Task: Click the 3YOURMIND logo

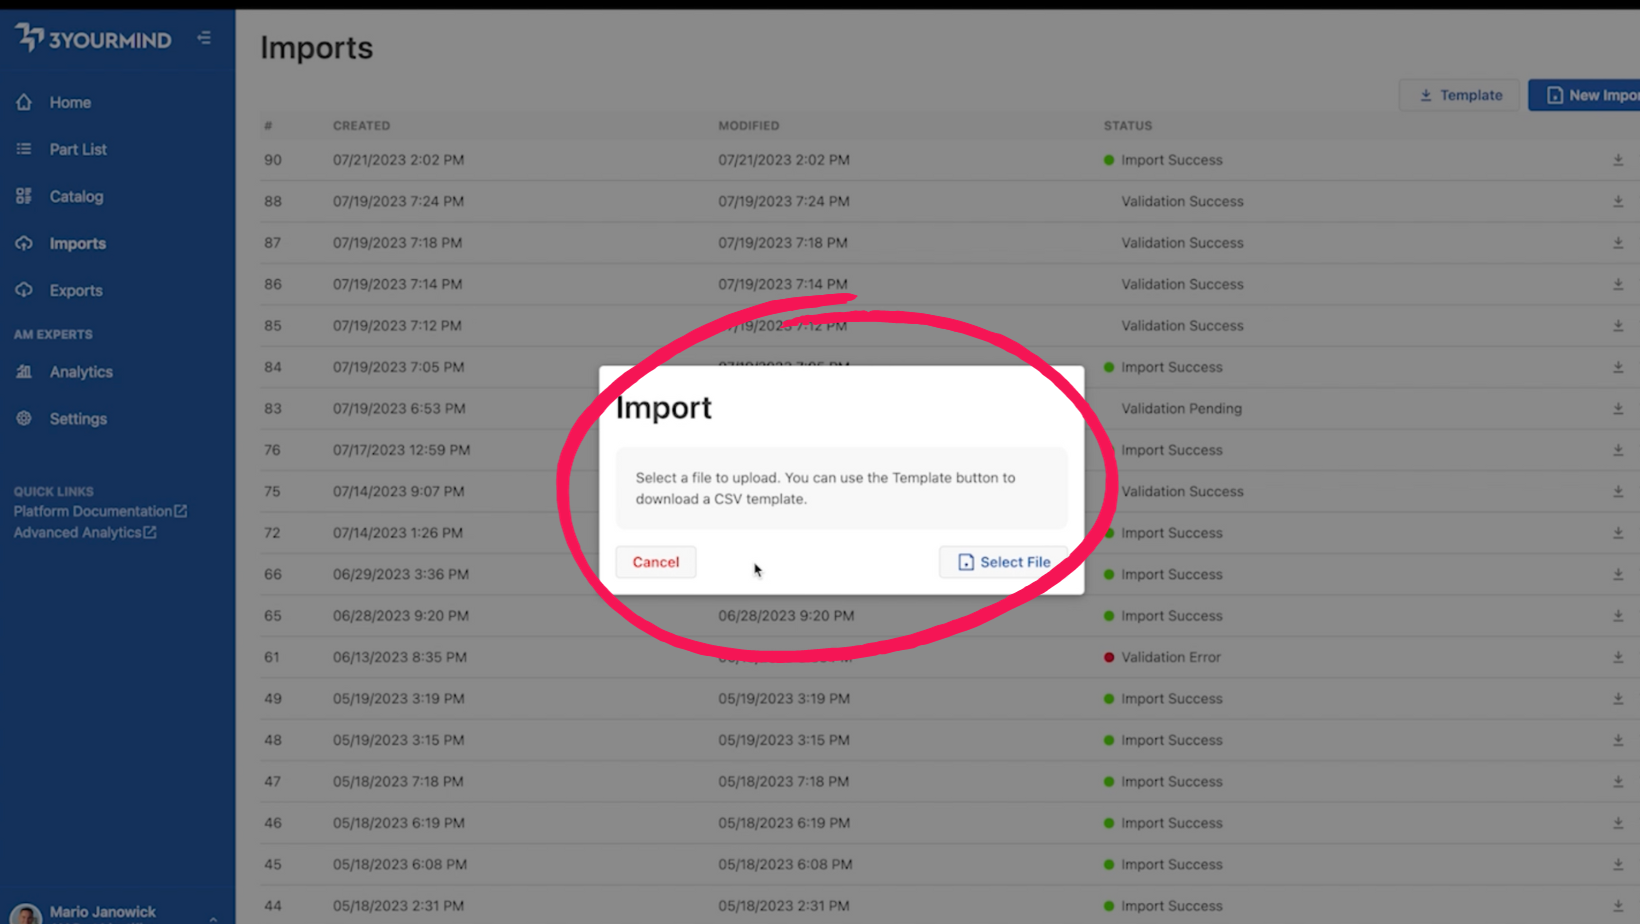Action: tap(95, 38)
